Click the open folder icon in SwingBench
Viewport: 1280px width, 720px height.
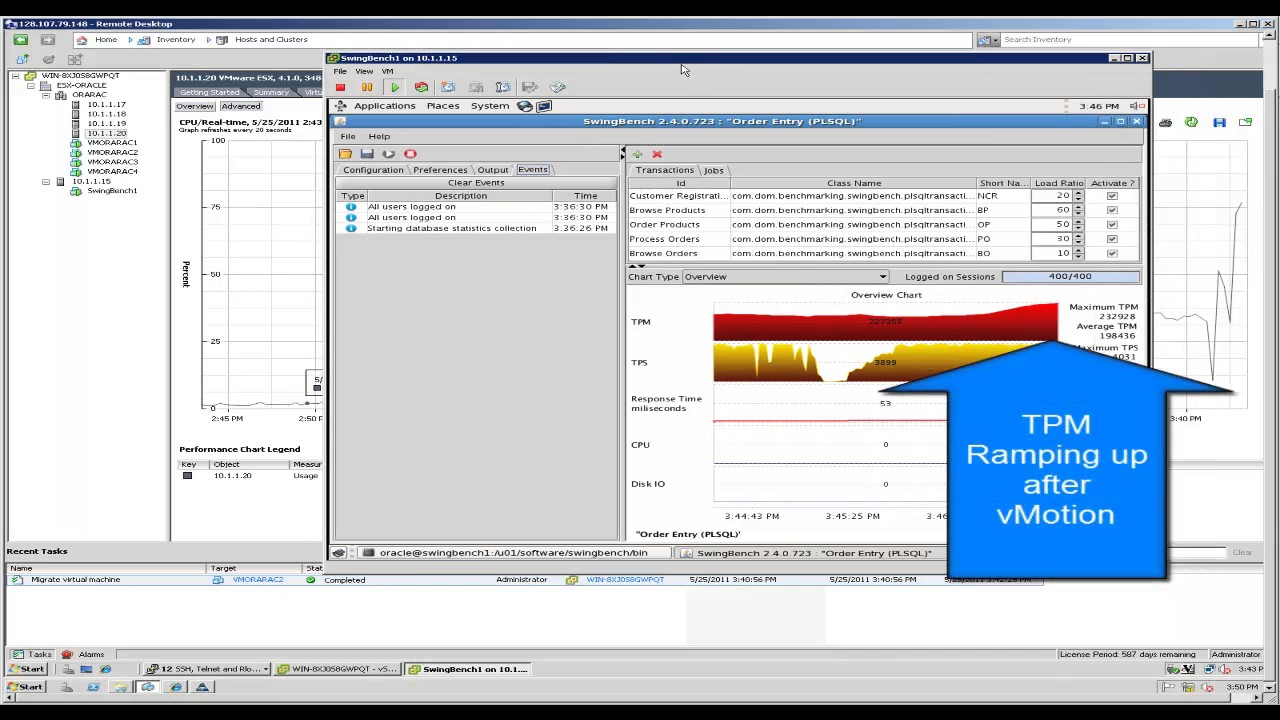tap(345, 154)
